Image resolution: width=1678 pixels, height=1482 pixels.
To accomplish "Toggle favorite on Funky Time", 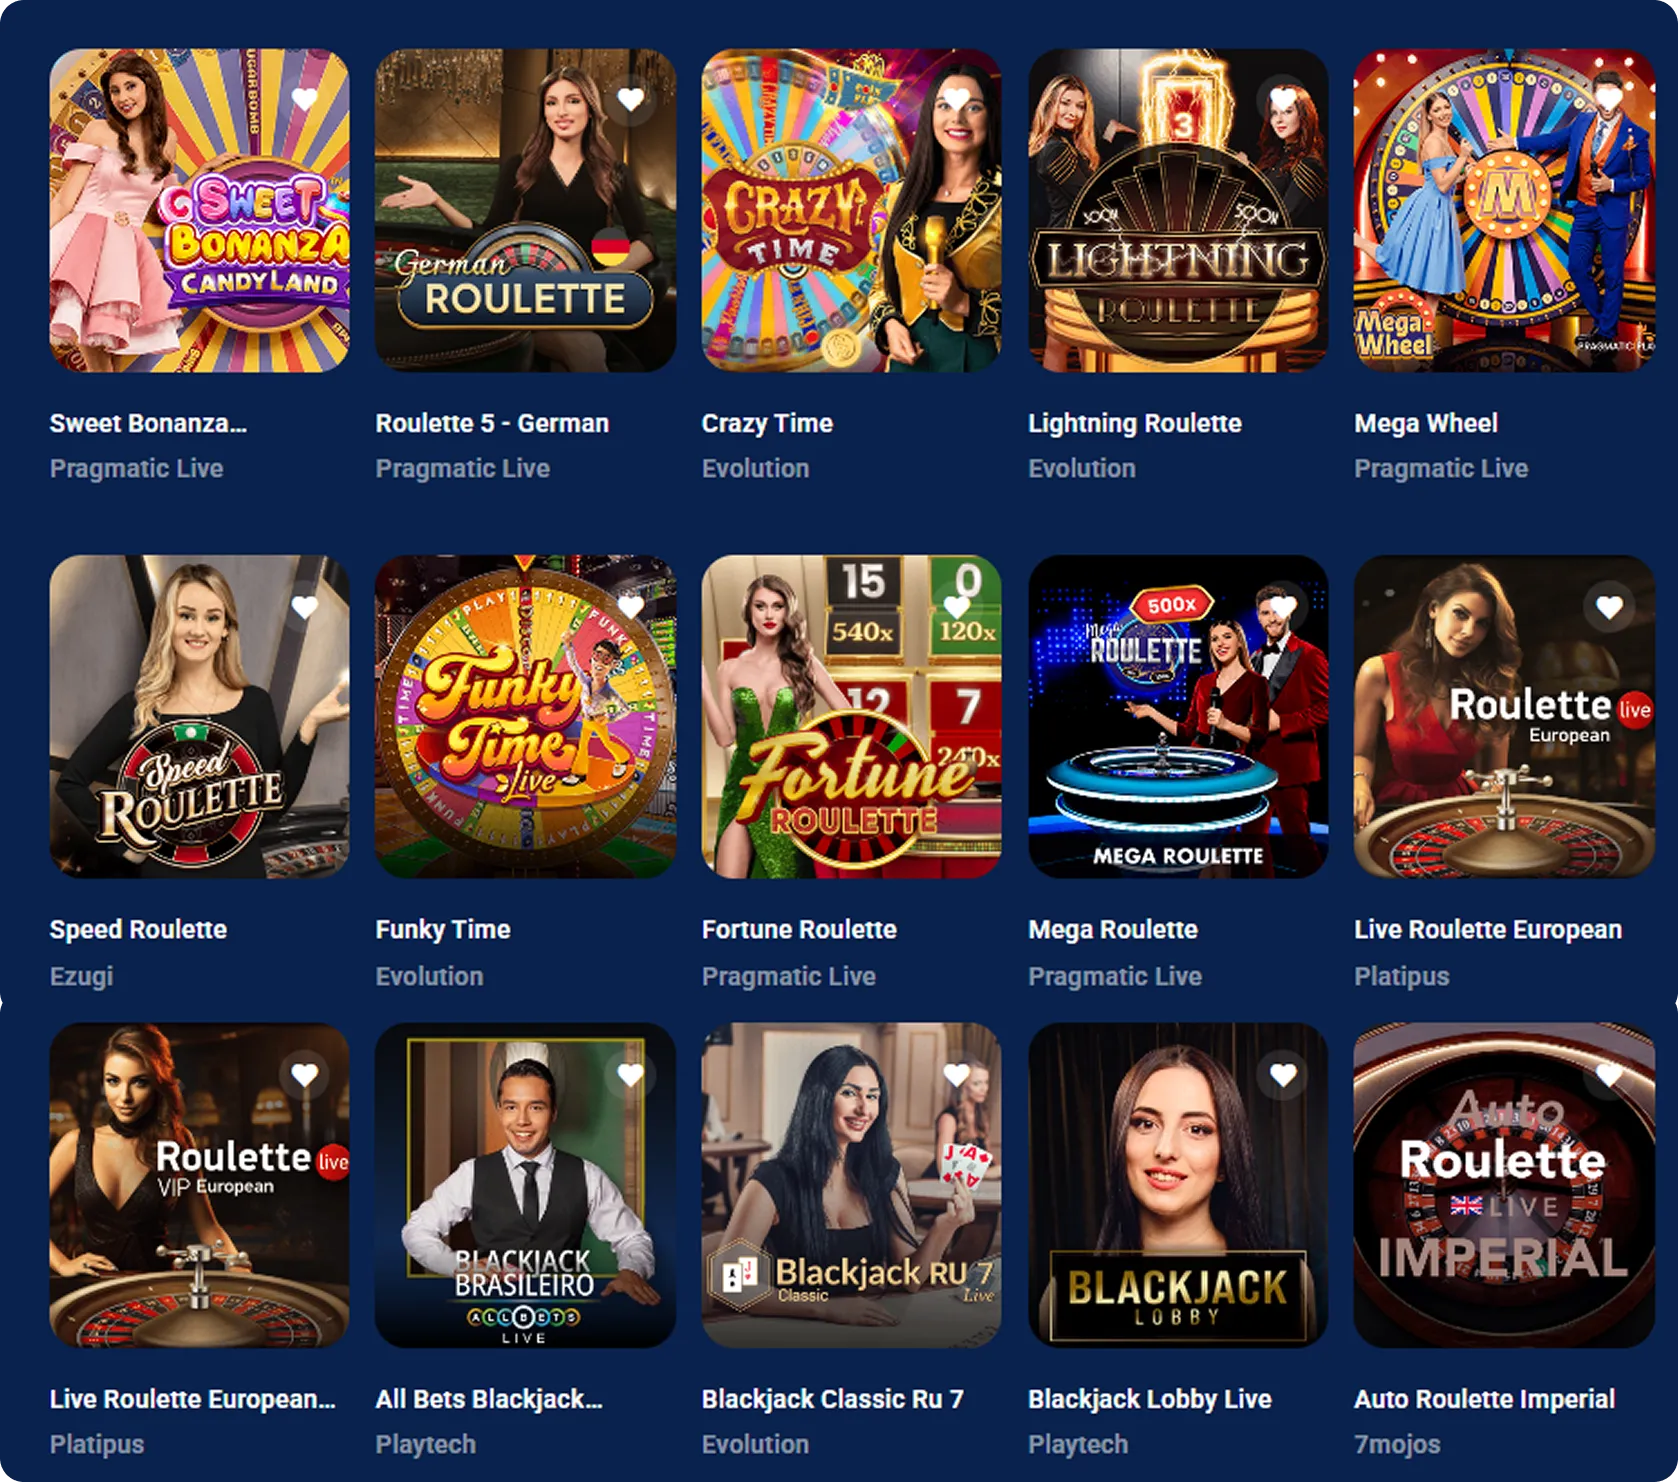I will pos(630,606).
